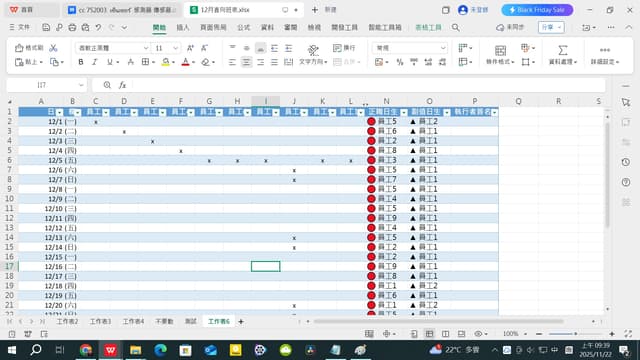Click the decrease font size icon
Screen dimensions: 640x360
[x=204, y=48]
